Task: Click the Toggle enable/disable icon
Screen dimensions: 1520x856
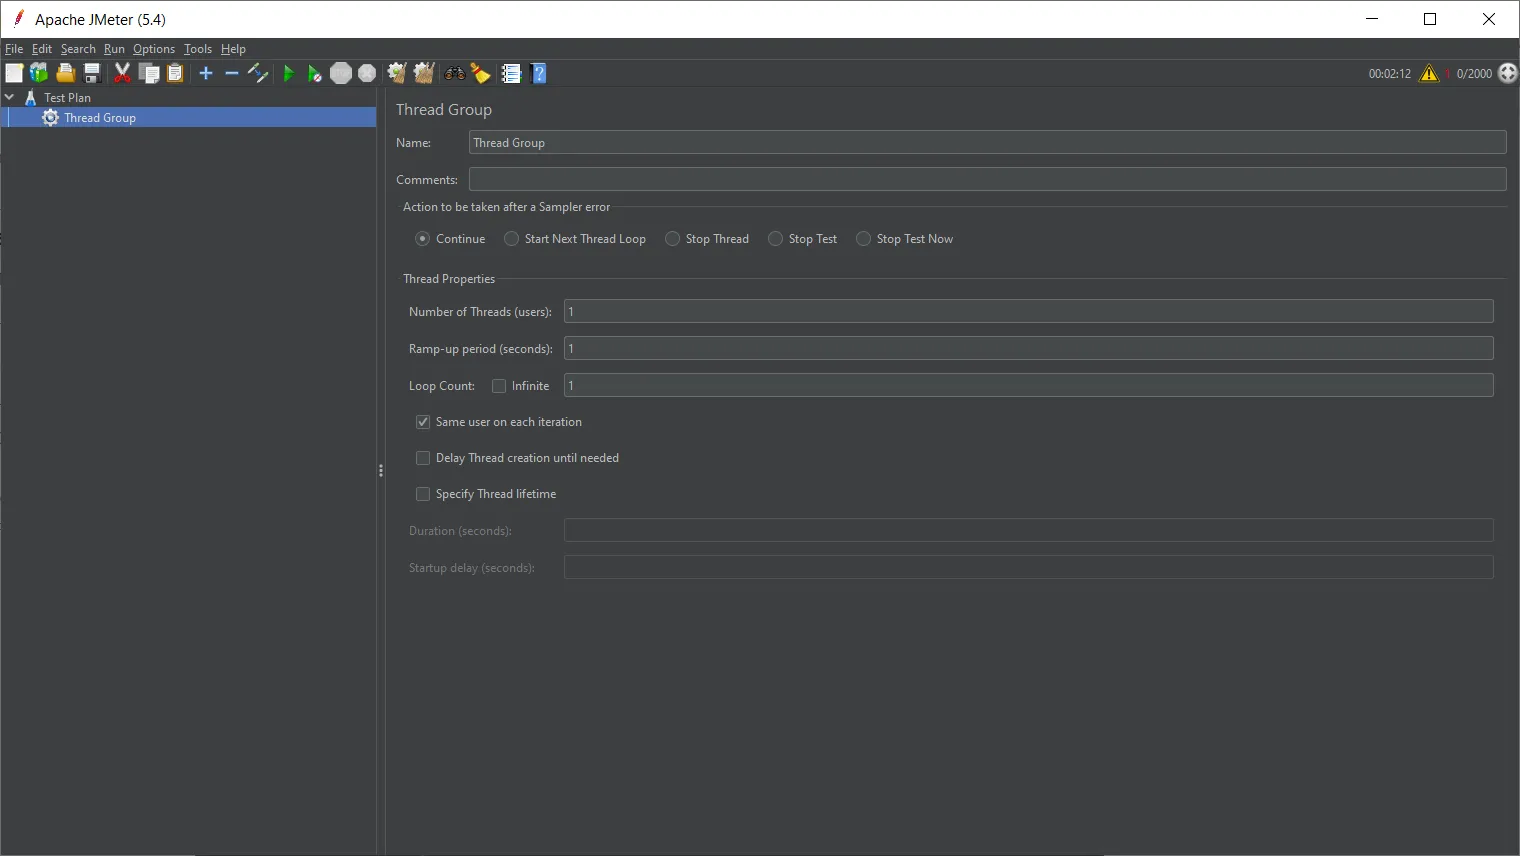Action: click(258, 73)
